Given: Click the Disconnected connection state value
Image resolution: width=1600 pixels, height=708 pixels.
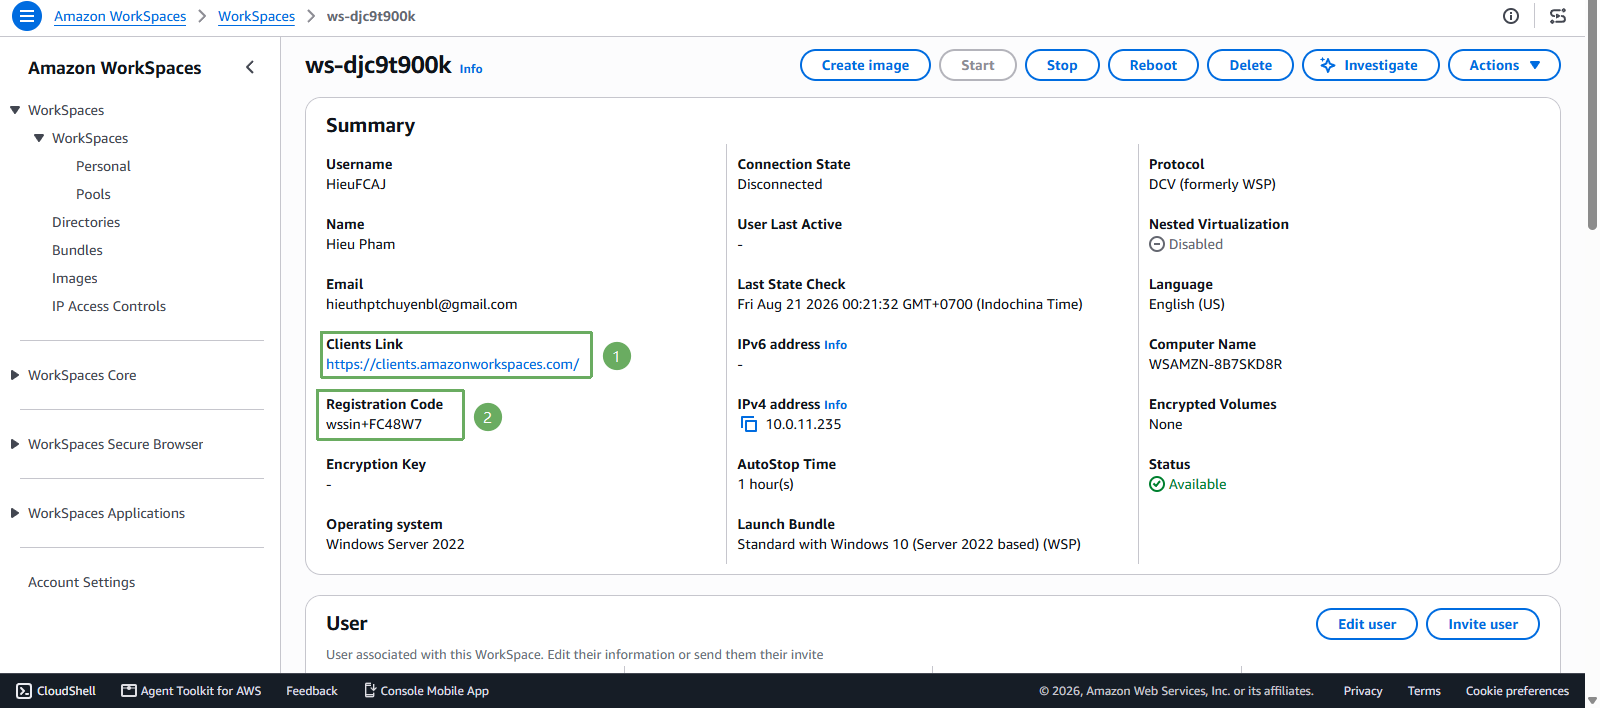Looking at the screenshot, I should [779, 184].
